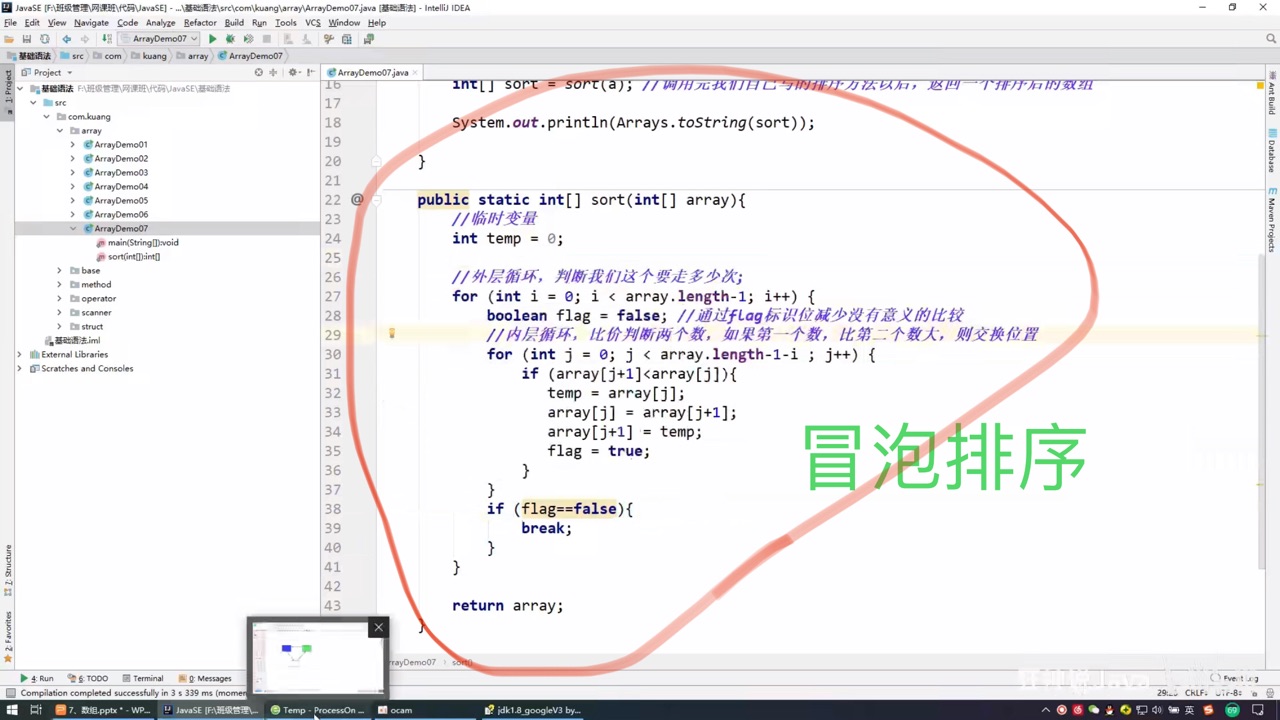Image resolution: width=1280 pixels, height=720 pixels.
Task: Open the Build menu
Action: coord(234,22)
